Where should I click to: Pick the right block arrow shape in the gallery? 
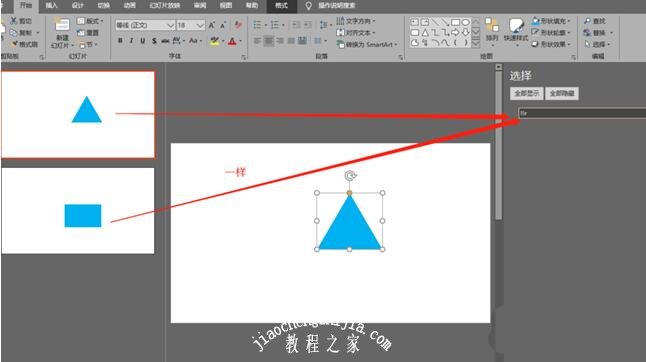[455, 32]
